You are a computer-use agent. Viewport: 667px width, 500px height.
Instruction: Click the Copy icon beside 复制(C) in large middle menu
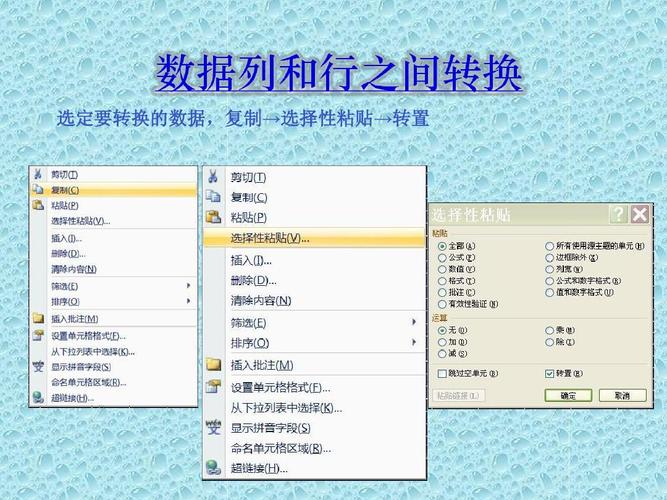(213, 197)
